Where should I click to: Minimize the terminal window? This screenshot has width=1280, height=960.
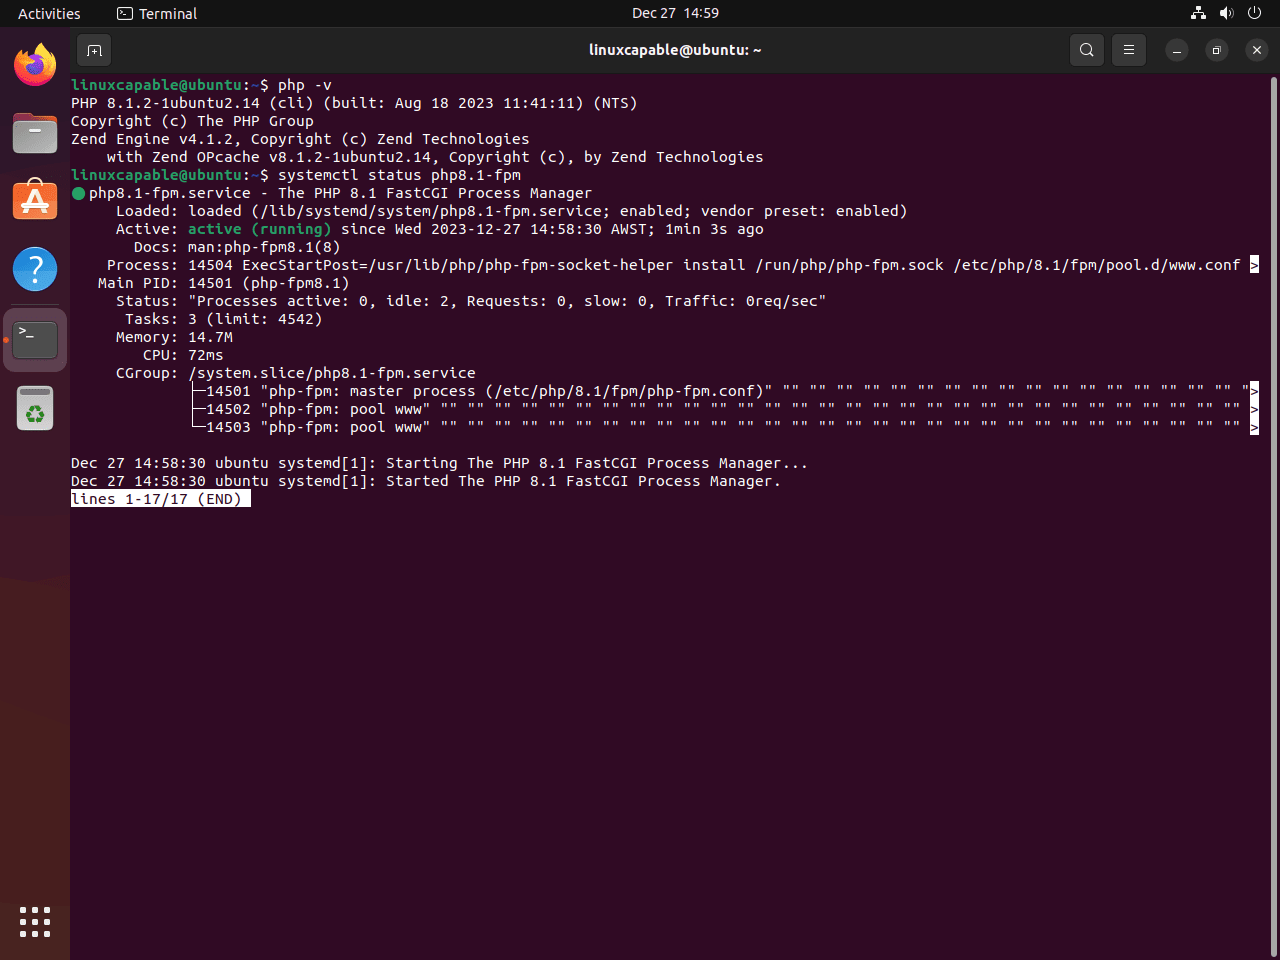[x=1177, y=50]
